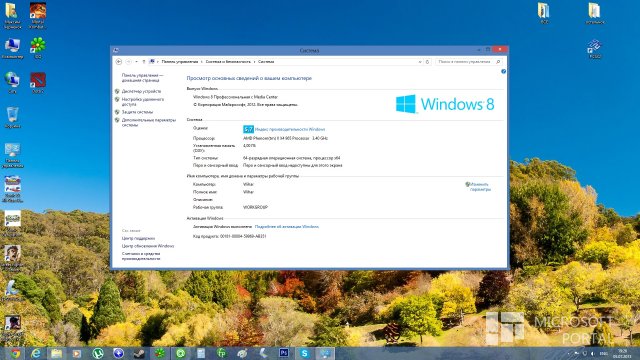Image resolution: width=640 pixels, height=360 pixels.
Task: Click the 'AMD Phenom' processor value text
Action: [x=285, y=138]
